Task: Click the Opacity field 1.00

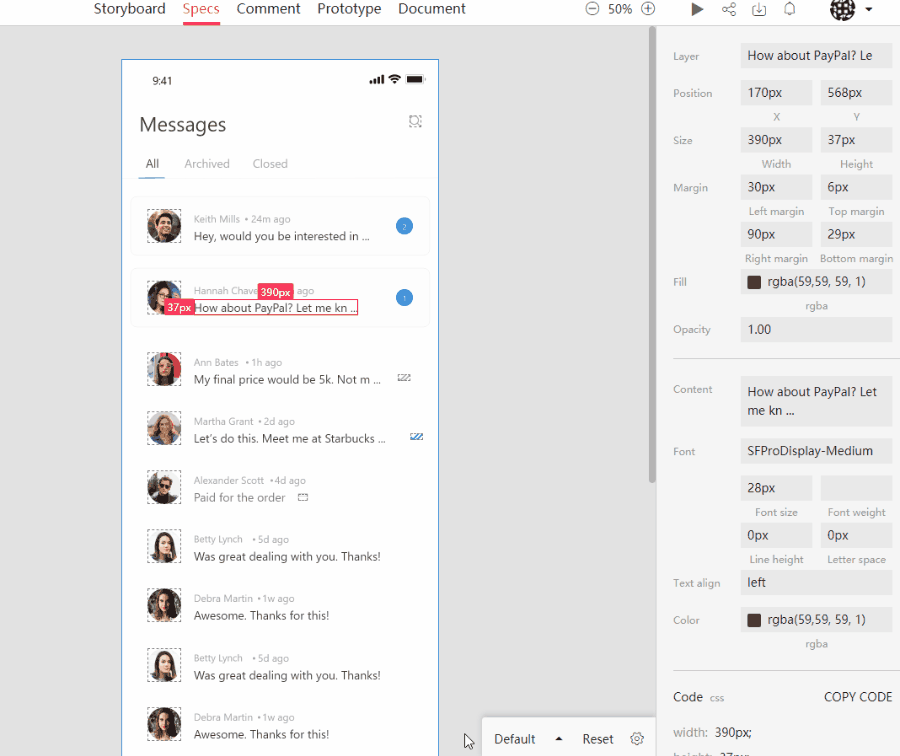Action: pos(816,329)
